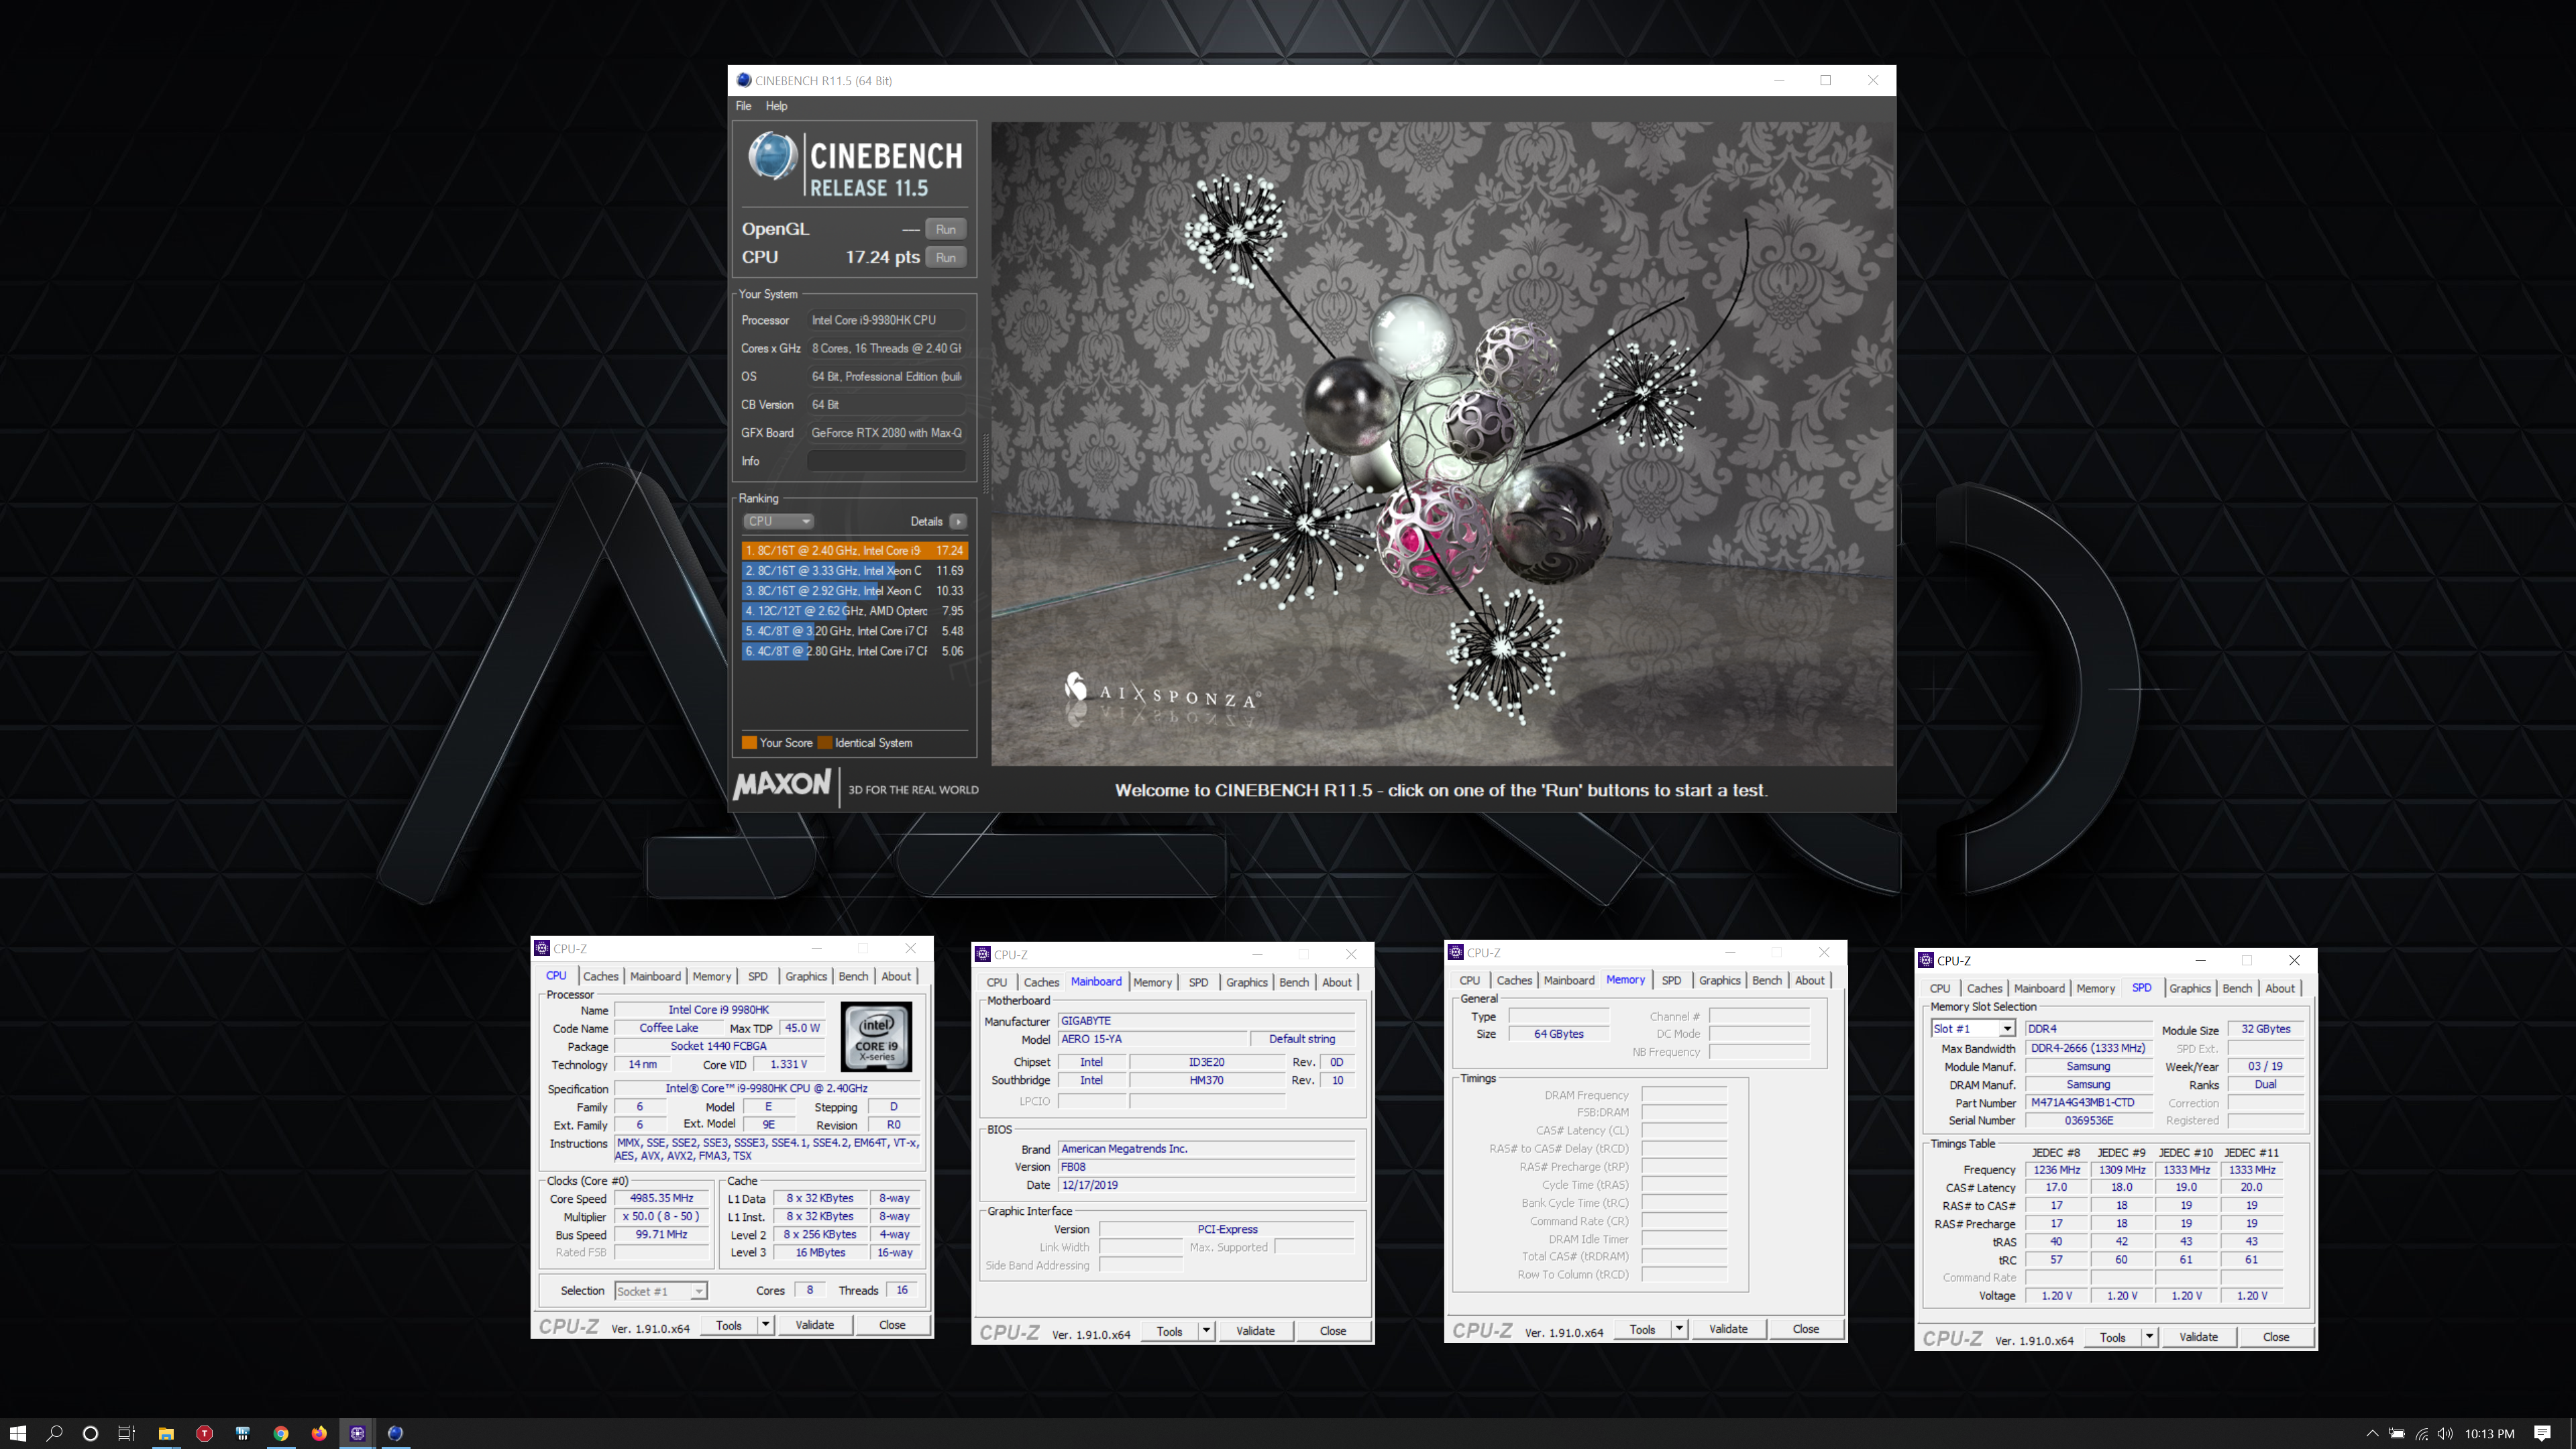Check battery status in system tray
Screen dimensions: 2576x1449
point(2397,1433)
